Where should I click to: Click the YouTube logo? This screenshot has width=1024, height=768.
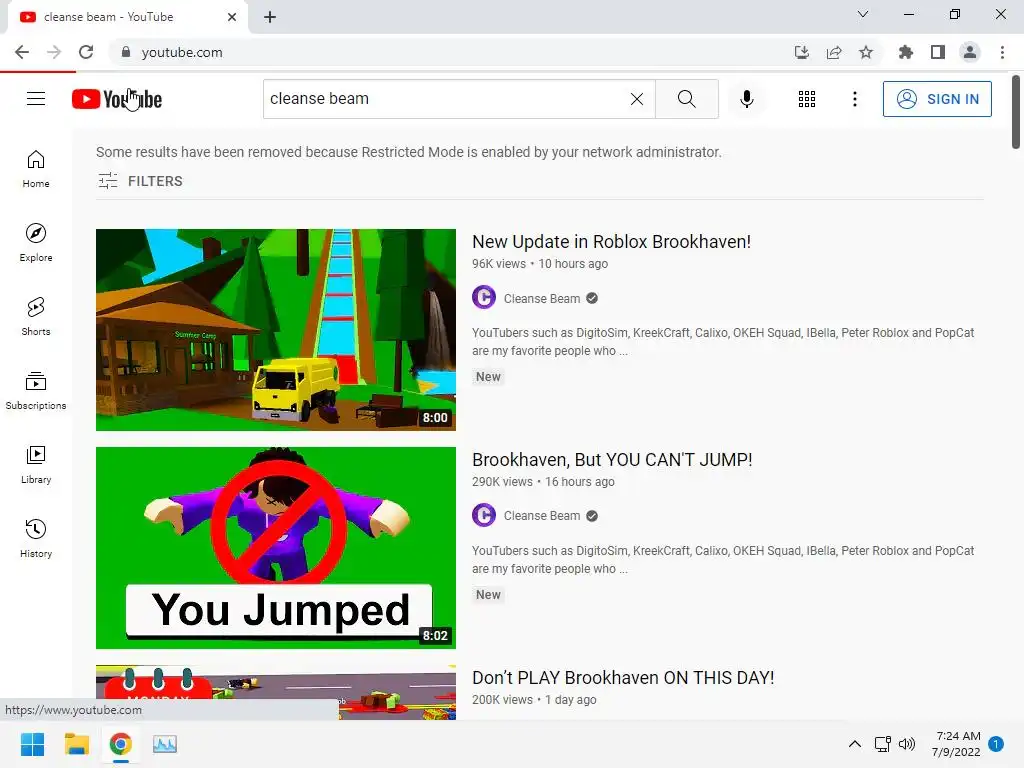(x=117, y=99)
